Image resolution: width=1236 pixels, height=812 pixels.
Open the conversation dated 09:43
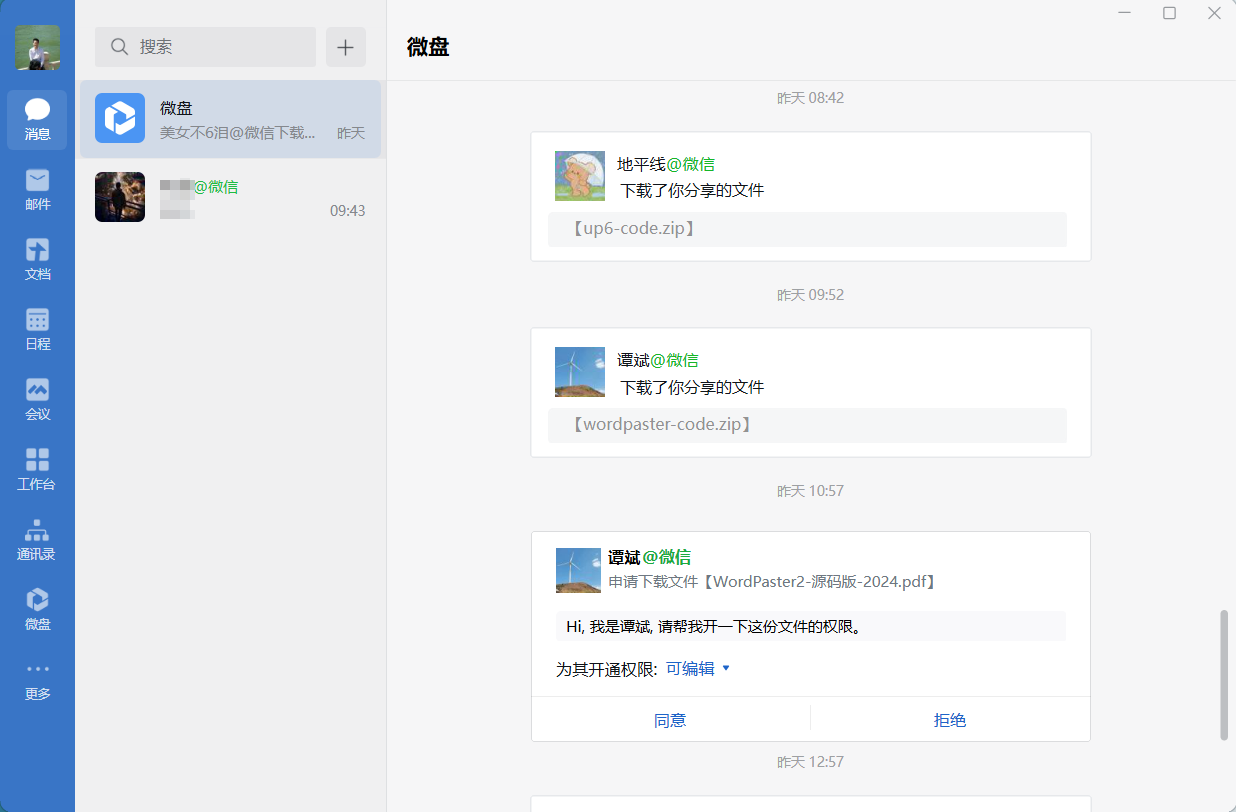(x=230, y=197)
